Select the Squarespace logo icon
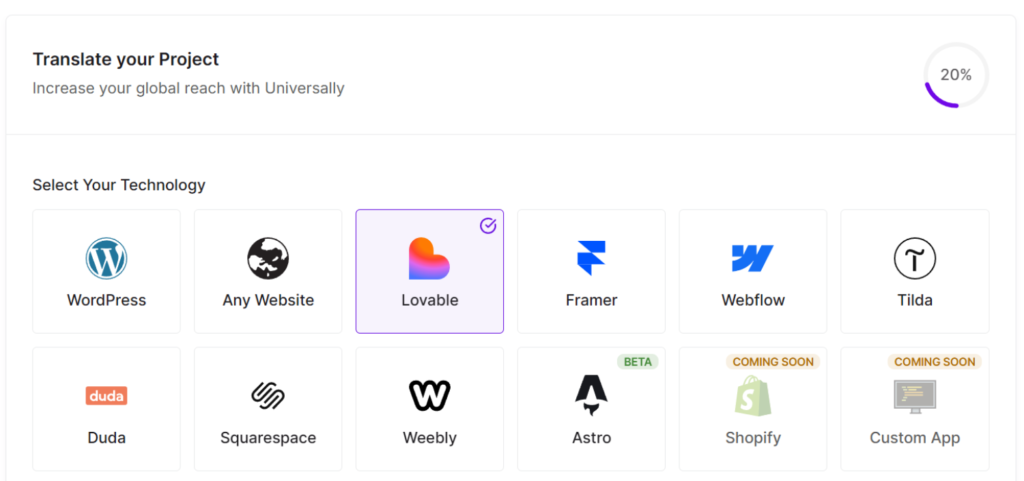Image resolution: width=1024 pixels, height=481 pixels. click(268, 396)
